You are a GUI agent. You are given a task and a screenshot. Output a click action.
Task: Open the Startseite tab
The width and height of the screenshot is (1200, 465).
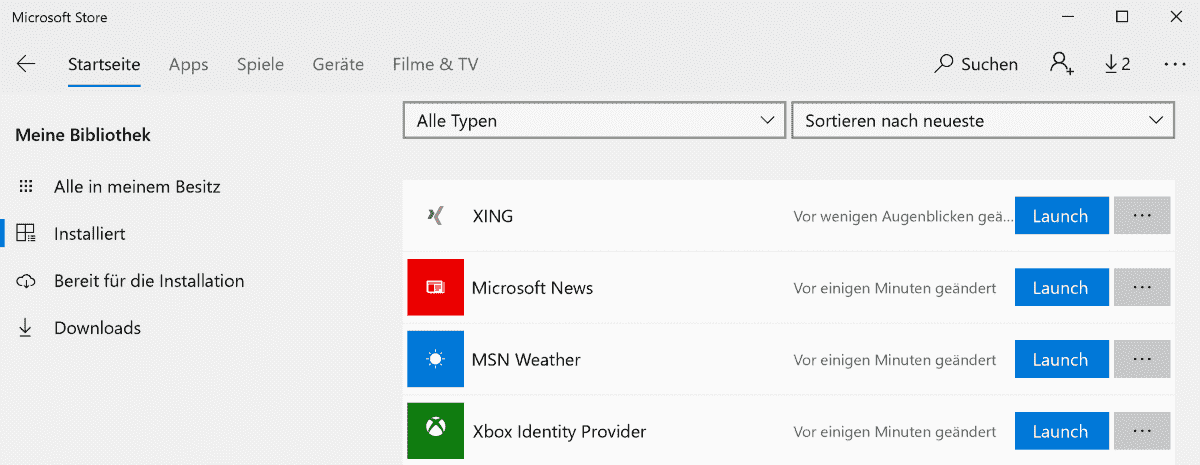[104, 64]
